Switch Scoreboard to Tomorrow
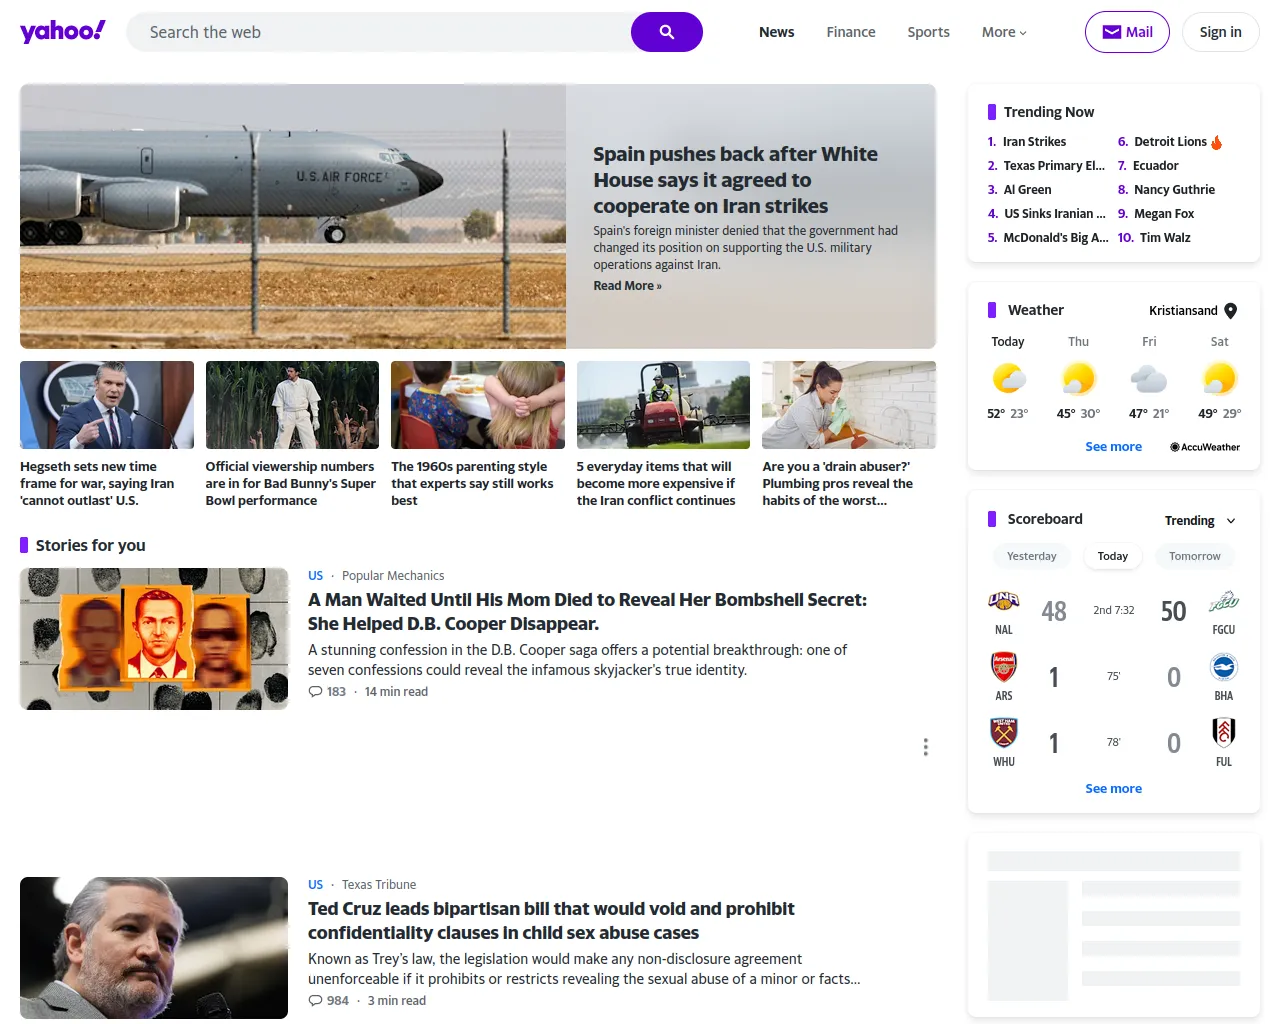The image size is (1280, 1024). (x=1195, y=556)
